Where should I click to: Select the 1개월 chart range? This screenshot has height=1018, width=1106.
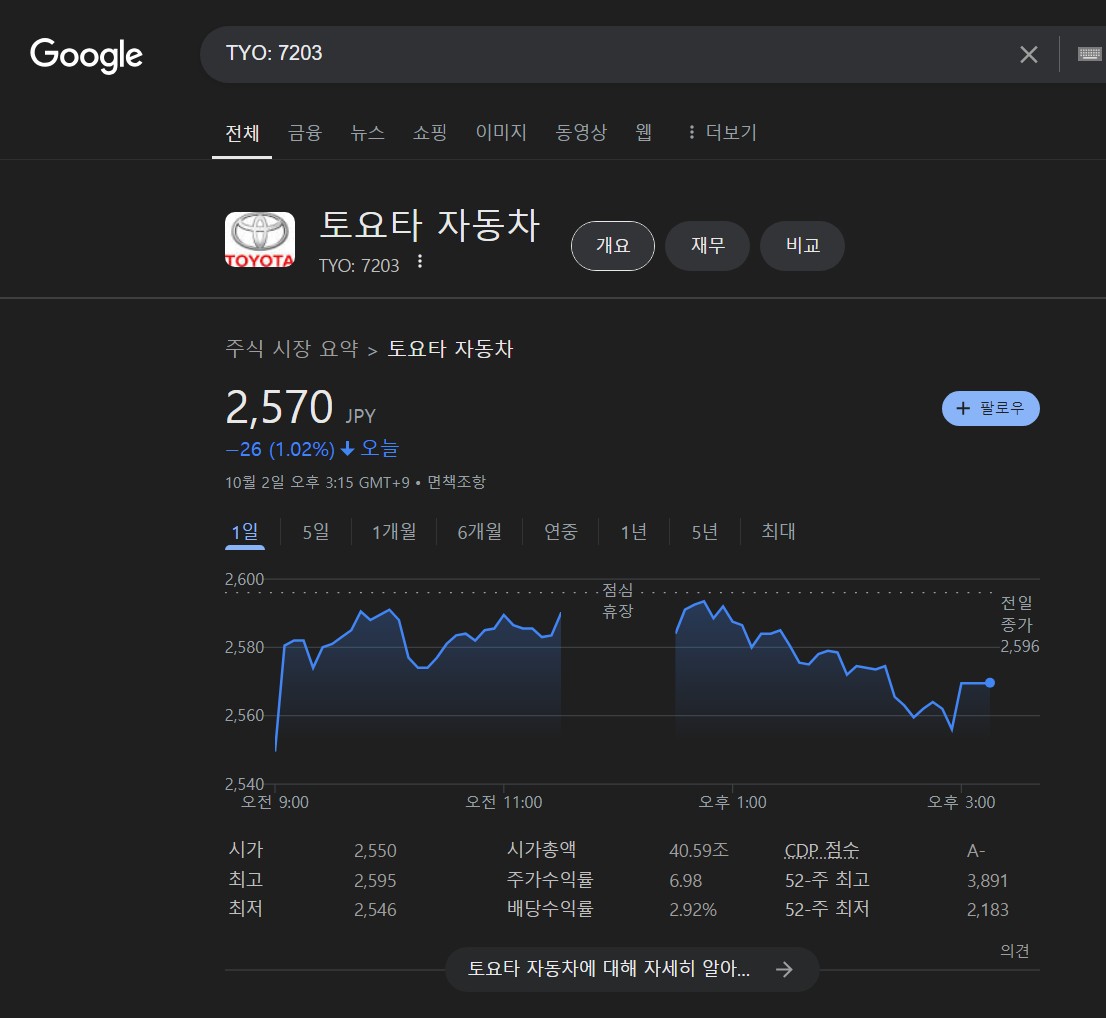pos(394,532)
